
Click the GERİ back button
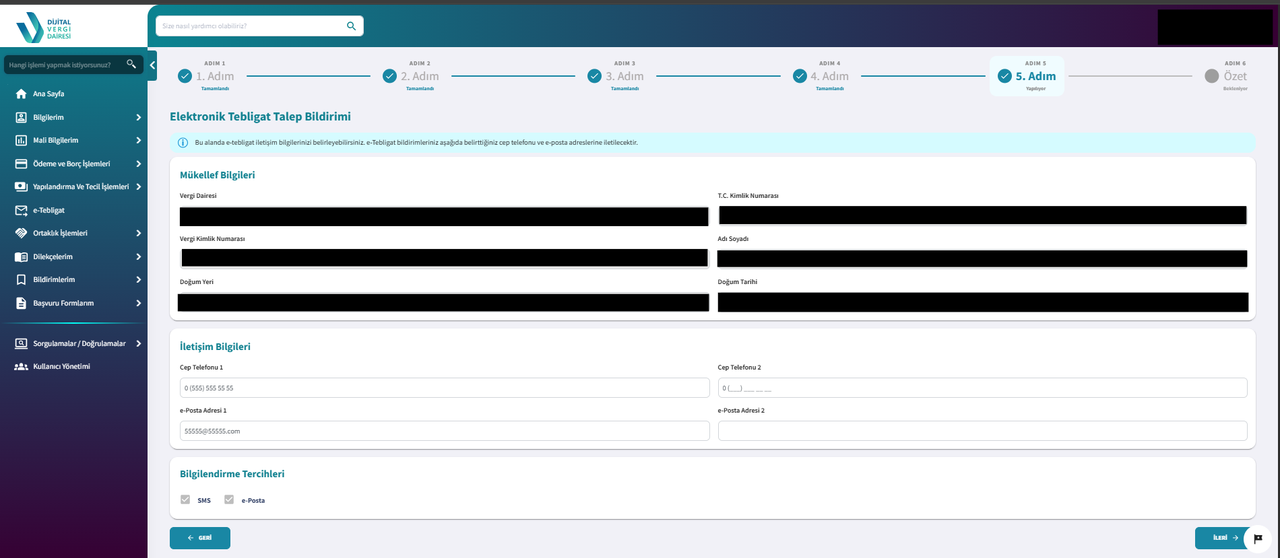200,538
